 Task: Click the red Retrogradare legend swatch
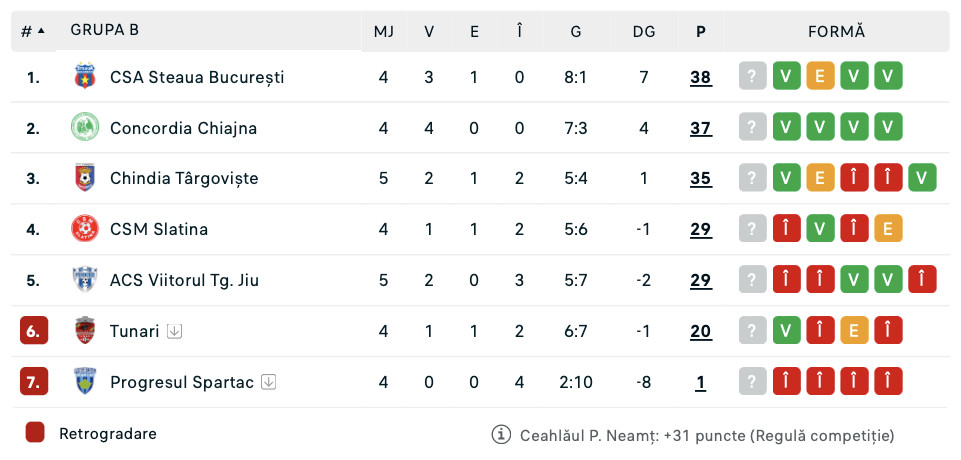(35, 433)
